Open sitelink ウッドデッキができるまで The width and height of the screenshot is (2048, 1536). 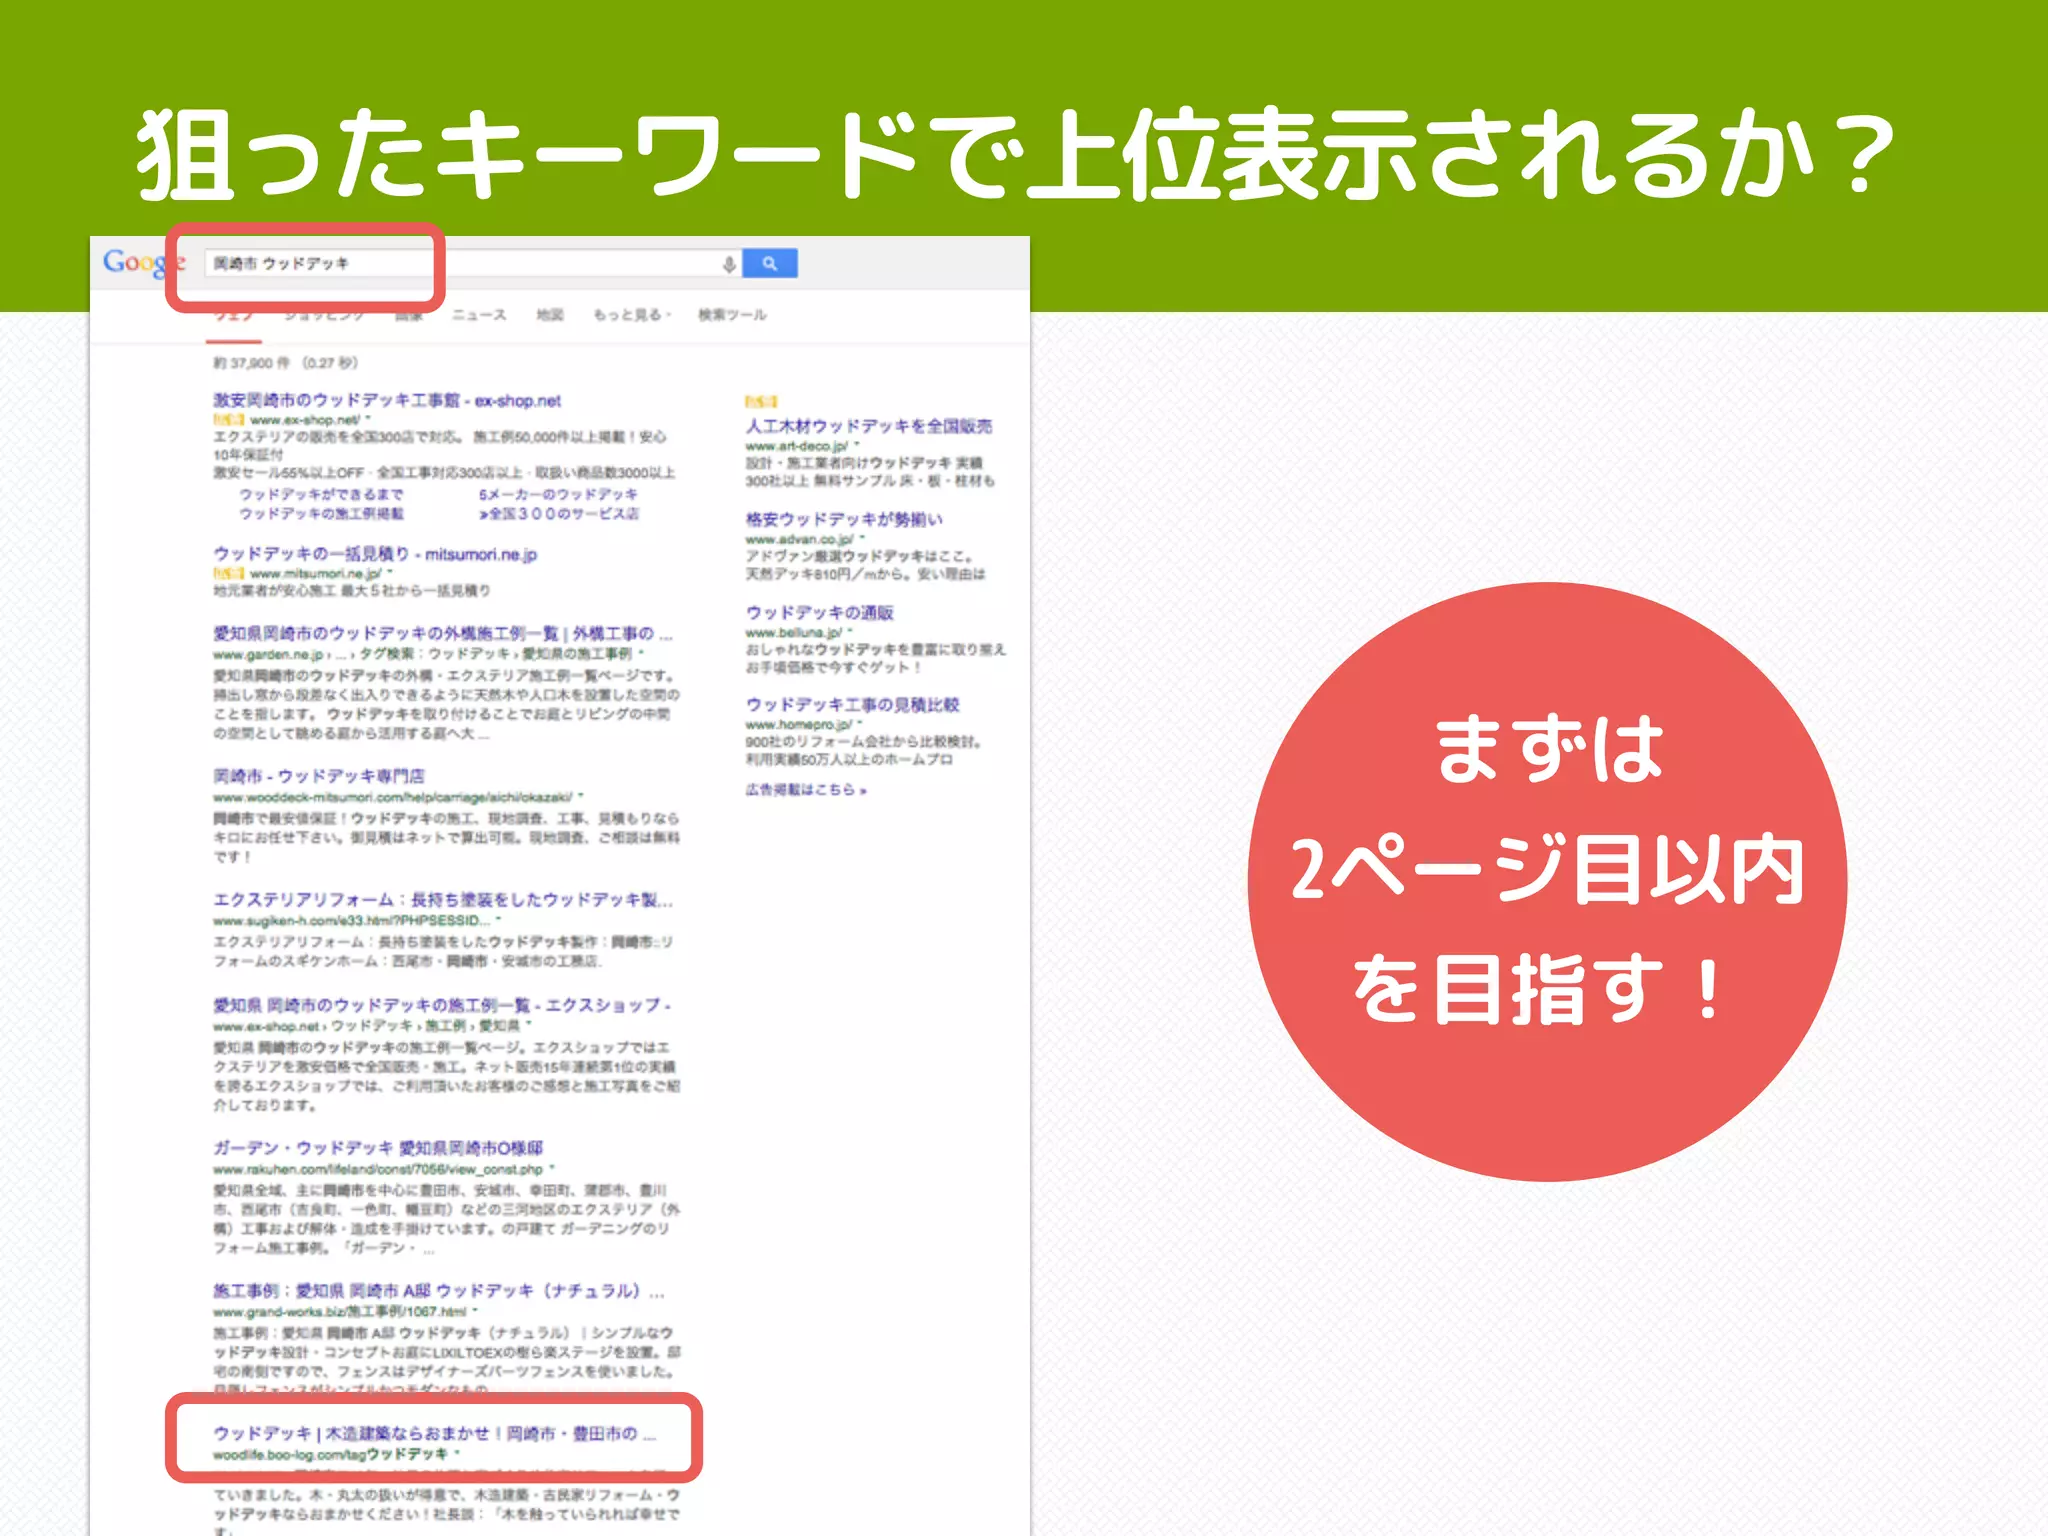[321, 495]
